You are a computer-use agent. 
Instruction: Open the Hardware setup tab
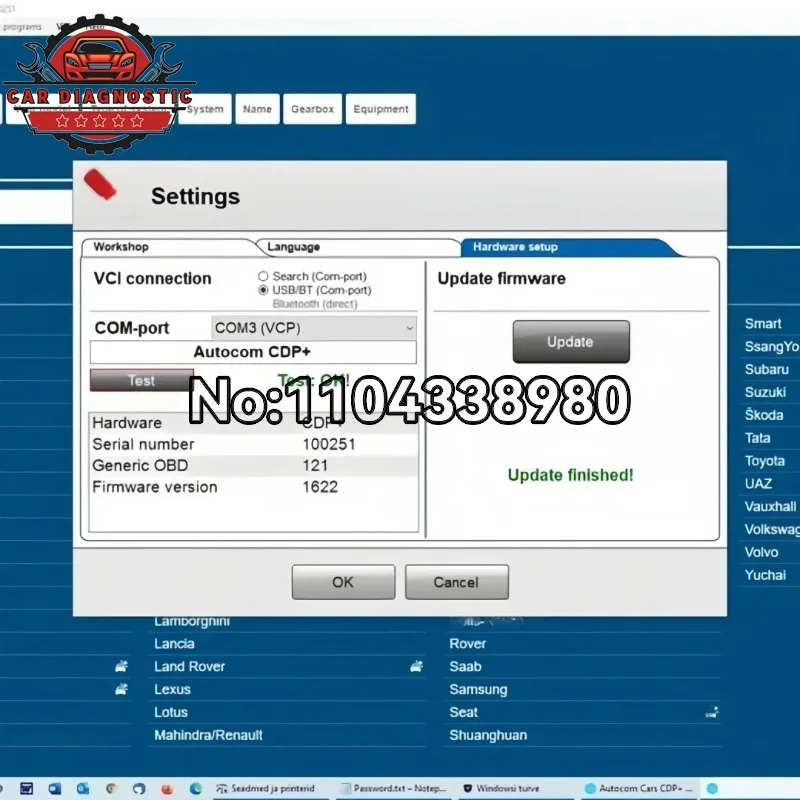515,247
